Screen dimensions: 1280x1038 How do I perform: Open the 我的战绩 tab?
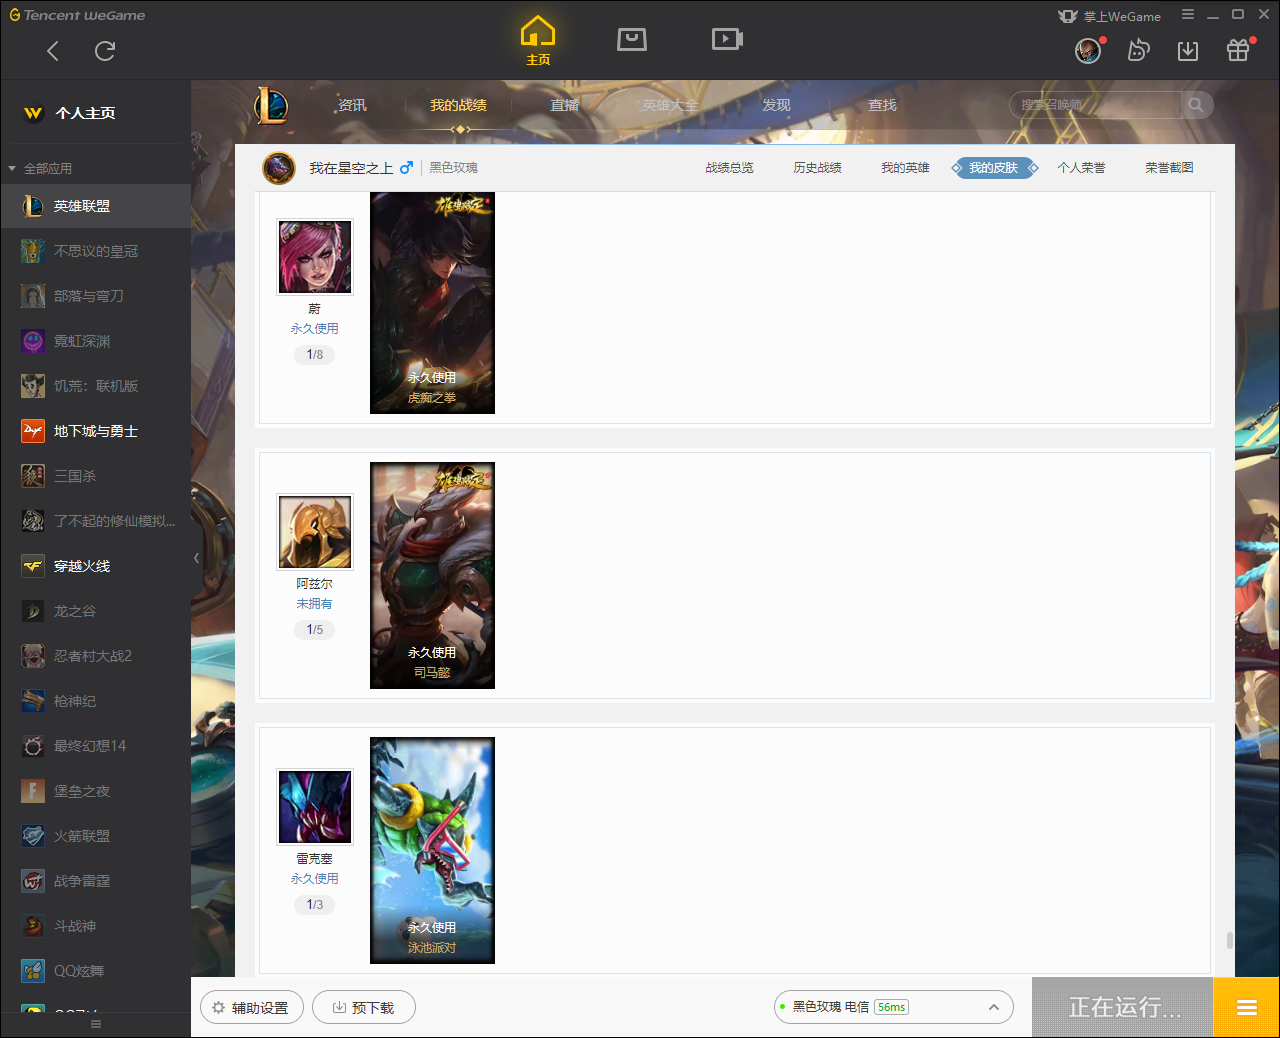coord(458,105)
